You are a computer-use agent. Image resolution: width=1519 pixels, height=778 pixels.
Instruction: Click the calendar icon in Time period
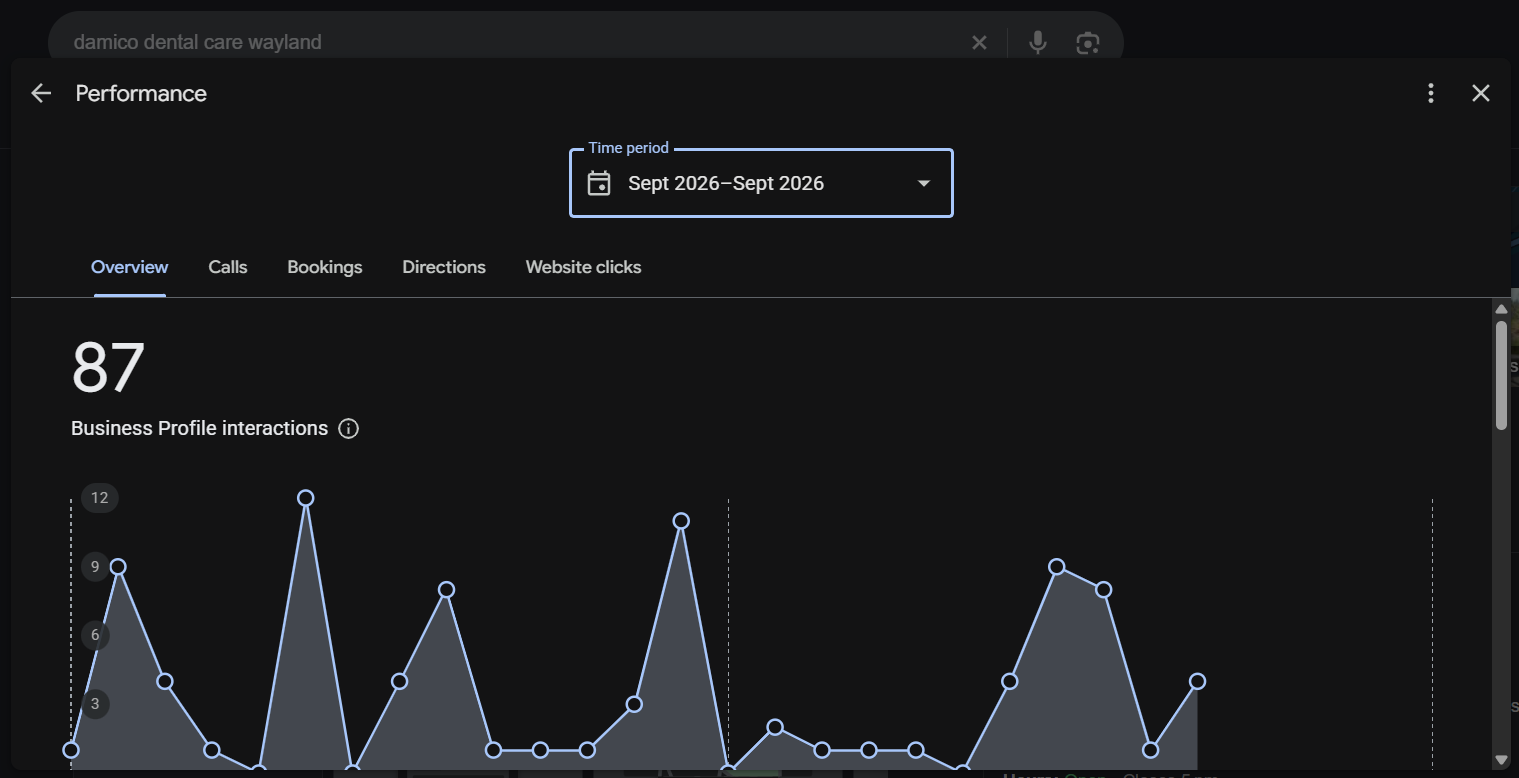599,183
